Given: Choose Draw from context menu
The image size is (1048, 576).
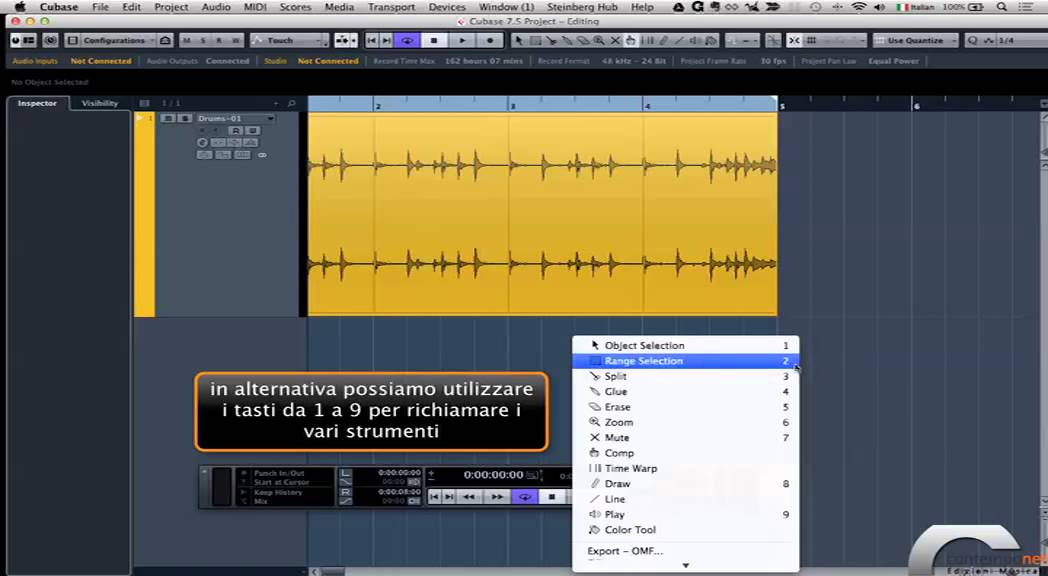Looking at the screenshot, I should pos(686,484).
